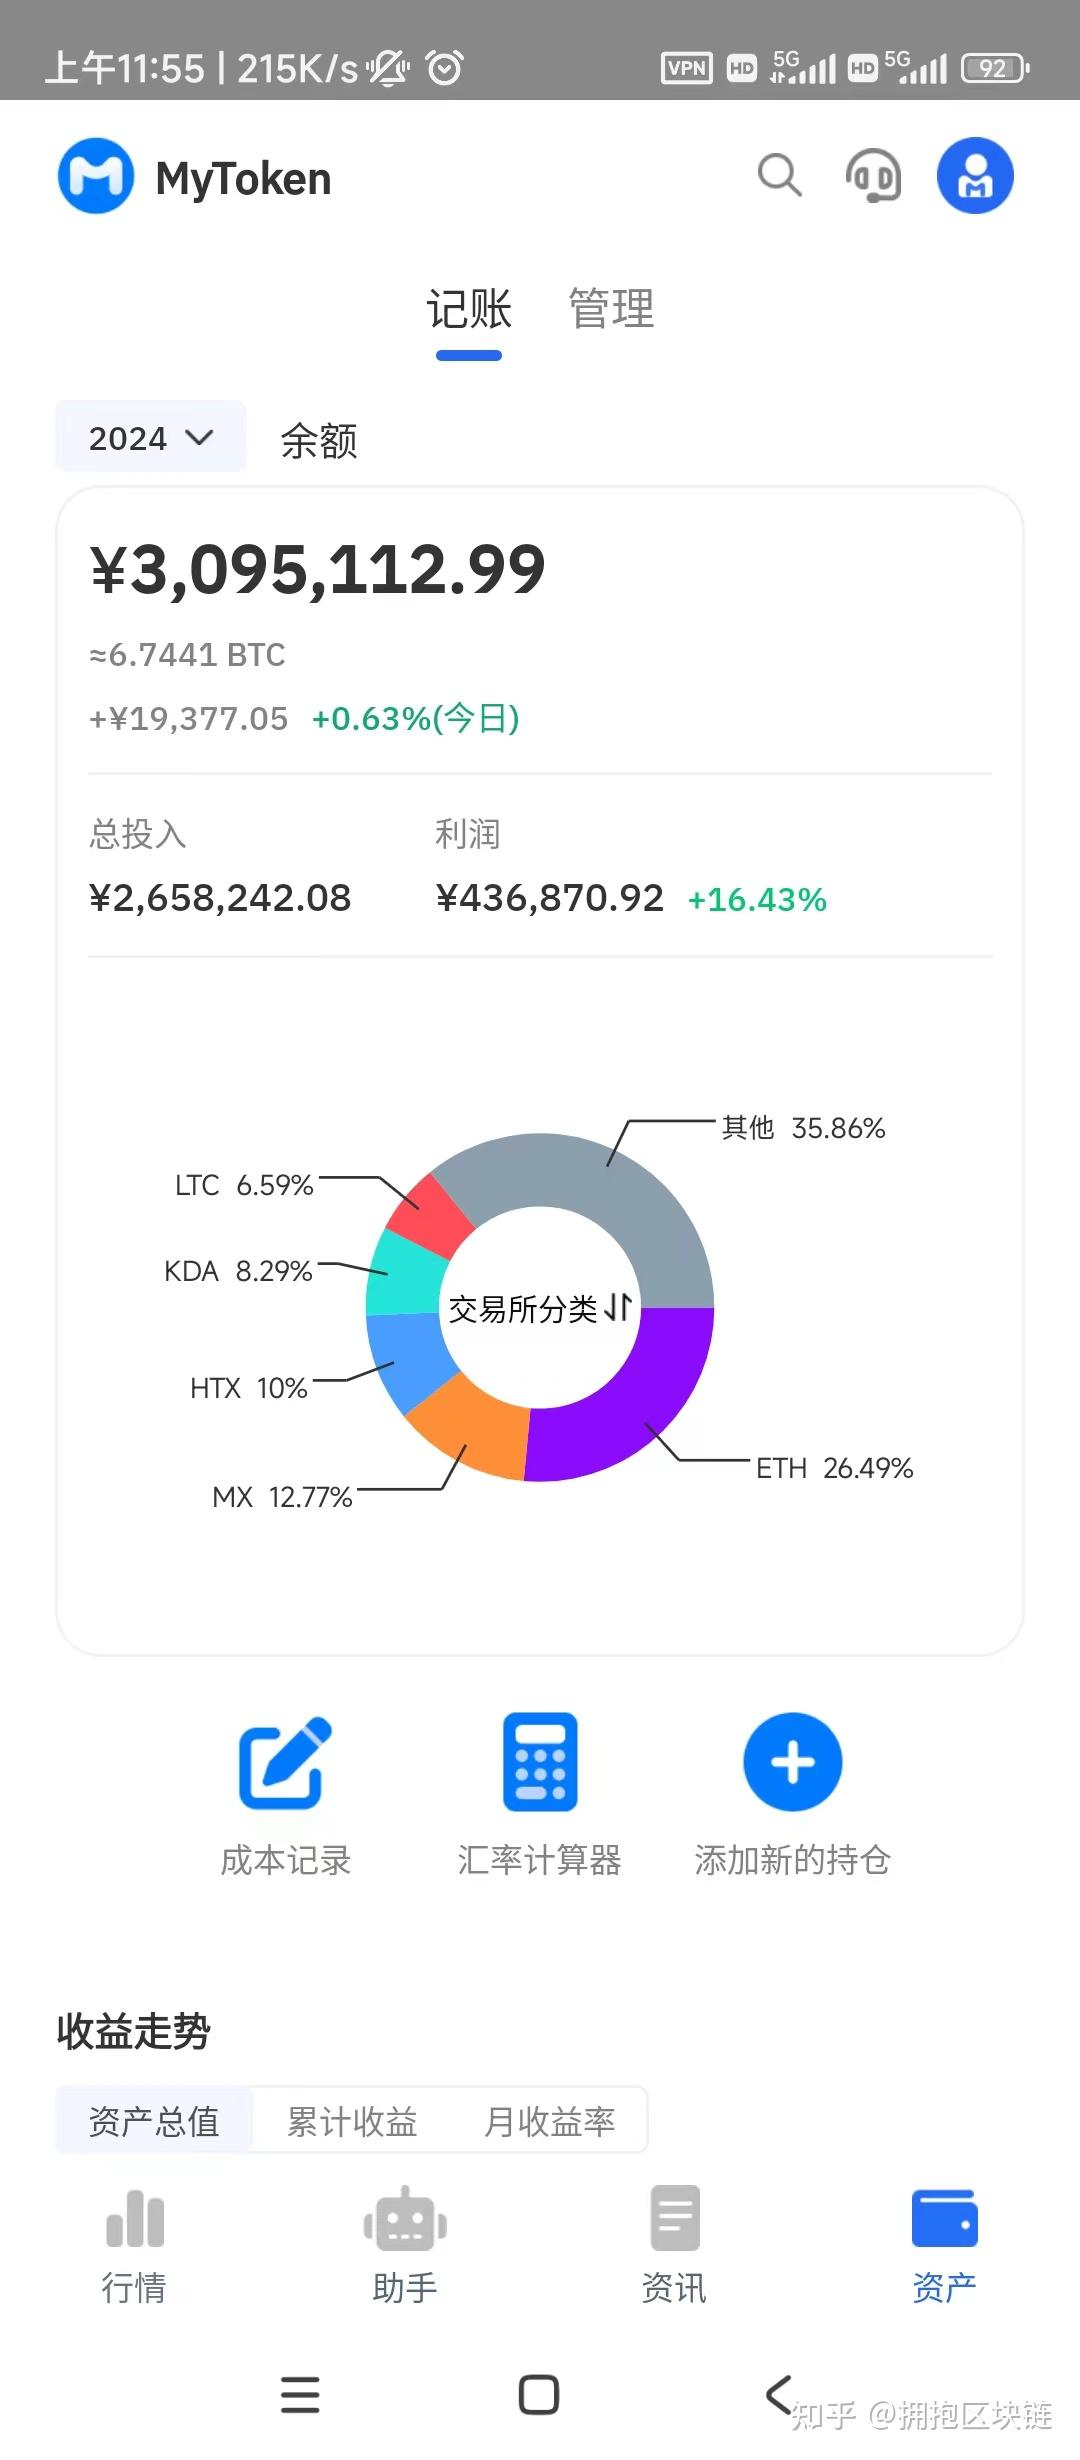
Task: Tap Android back arrow button
Action: (x=779, y=2395)
